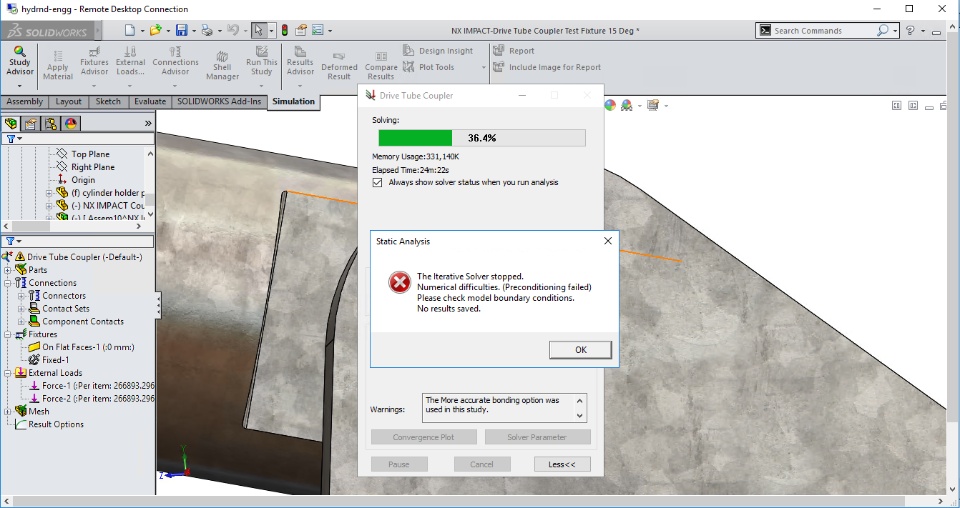
Task: Open Results Advisor
Action: pos(300,61)
